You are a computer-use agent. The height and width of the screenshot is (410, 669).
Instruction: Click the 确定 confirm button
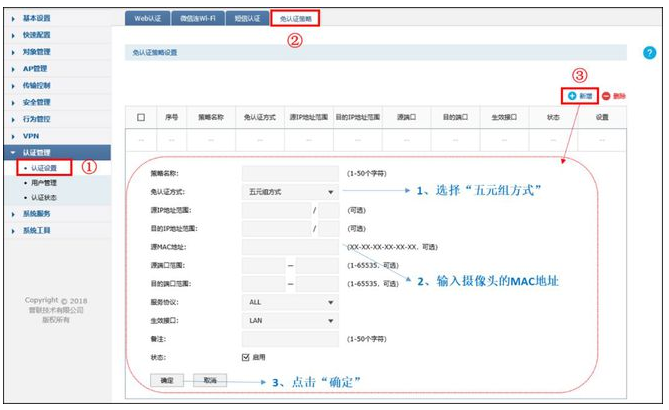point(167,380)
